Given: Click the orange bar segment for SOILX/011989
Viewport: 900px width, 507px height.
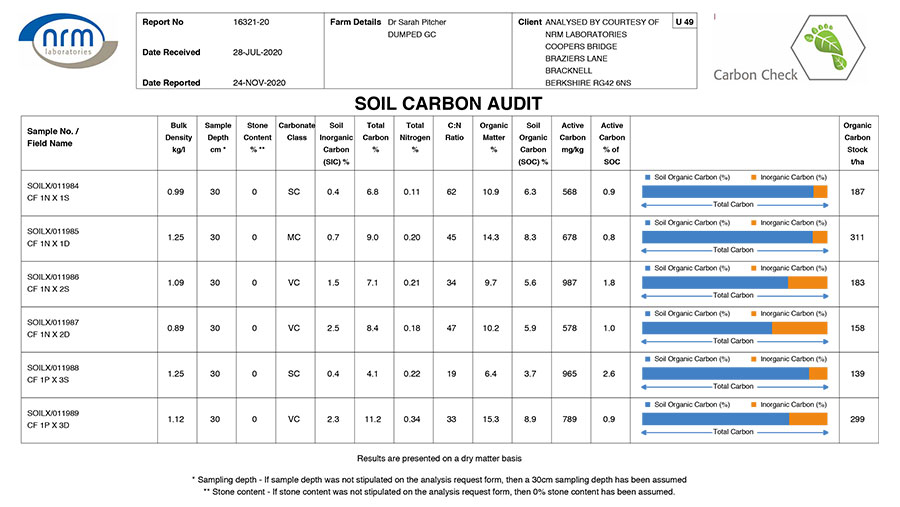Looking at the screenshot, I should pyautogui.click(x=808, y=419).
